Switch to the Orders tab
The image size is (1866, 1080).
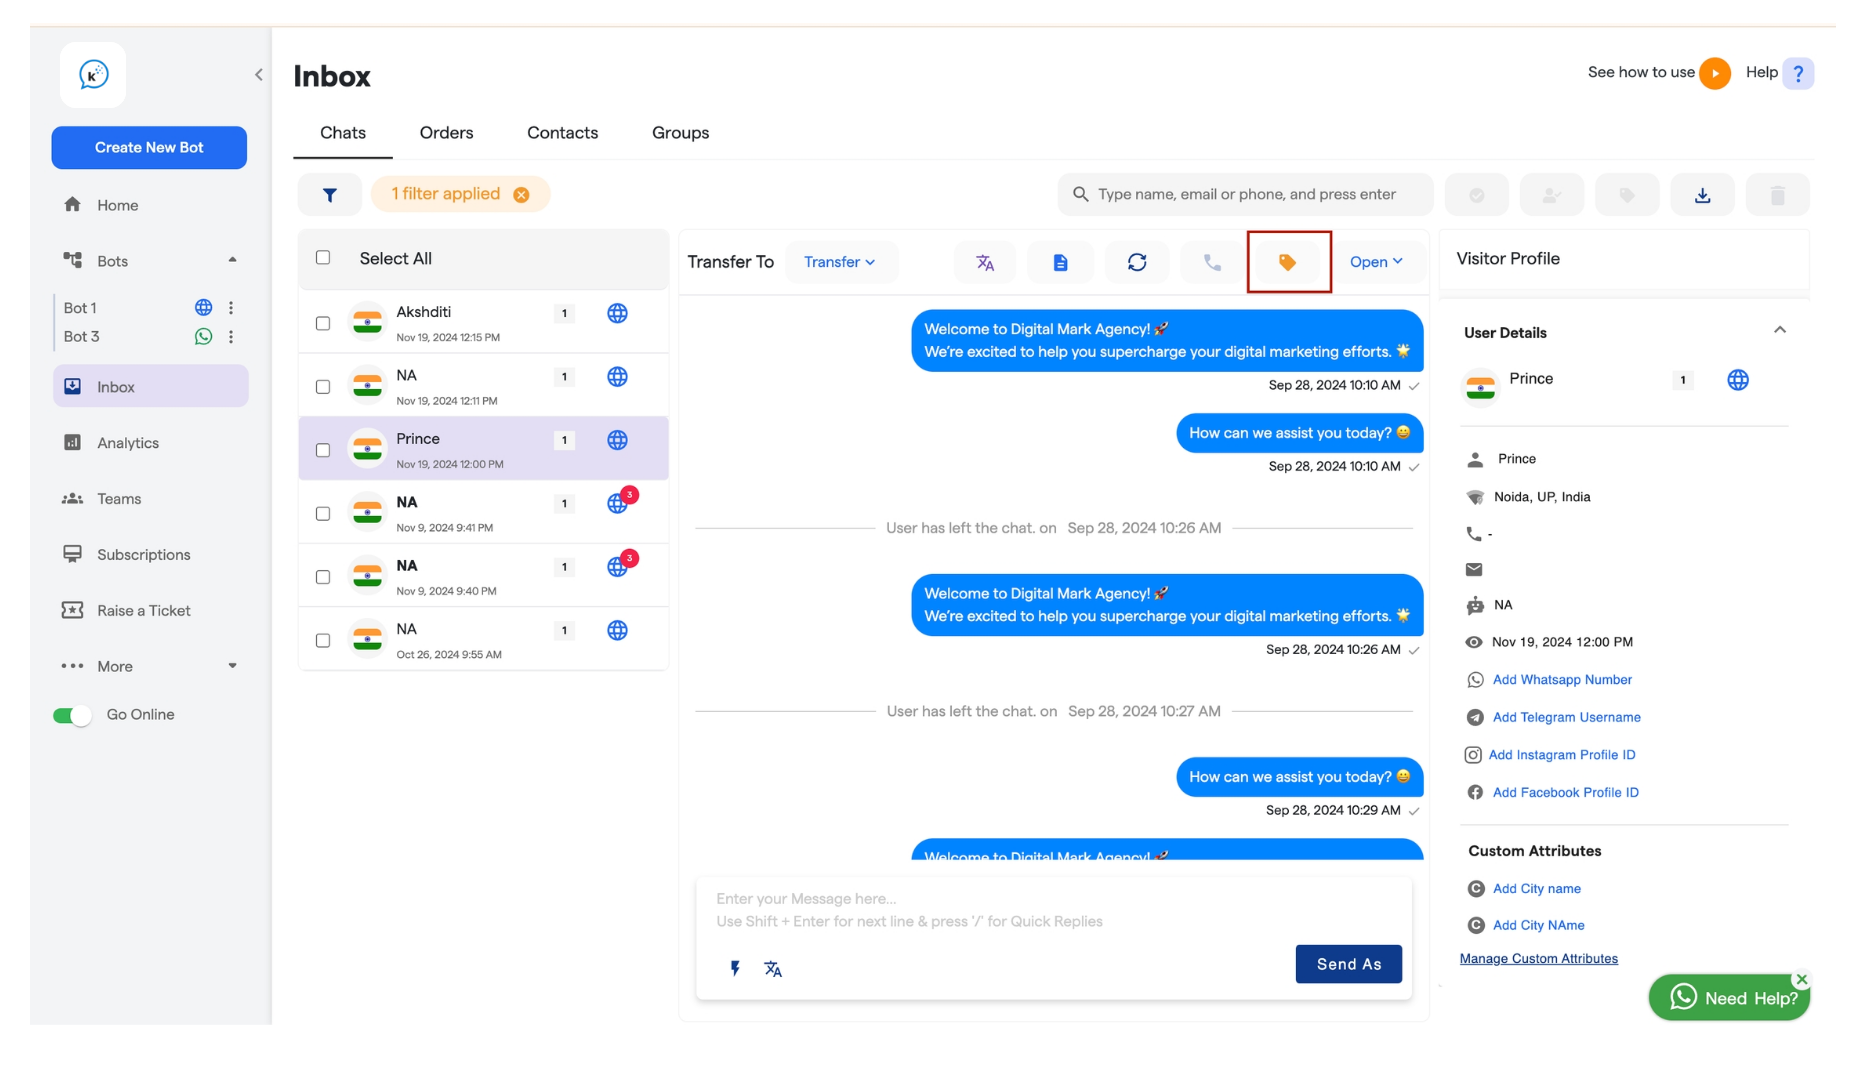click(x=446, y=133)
